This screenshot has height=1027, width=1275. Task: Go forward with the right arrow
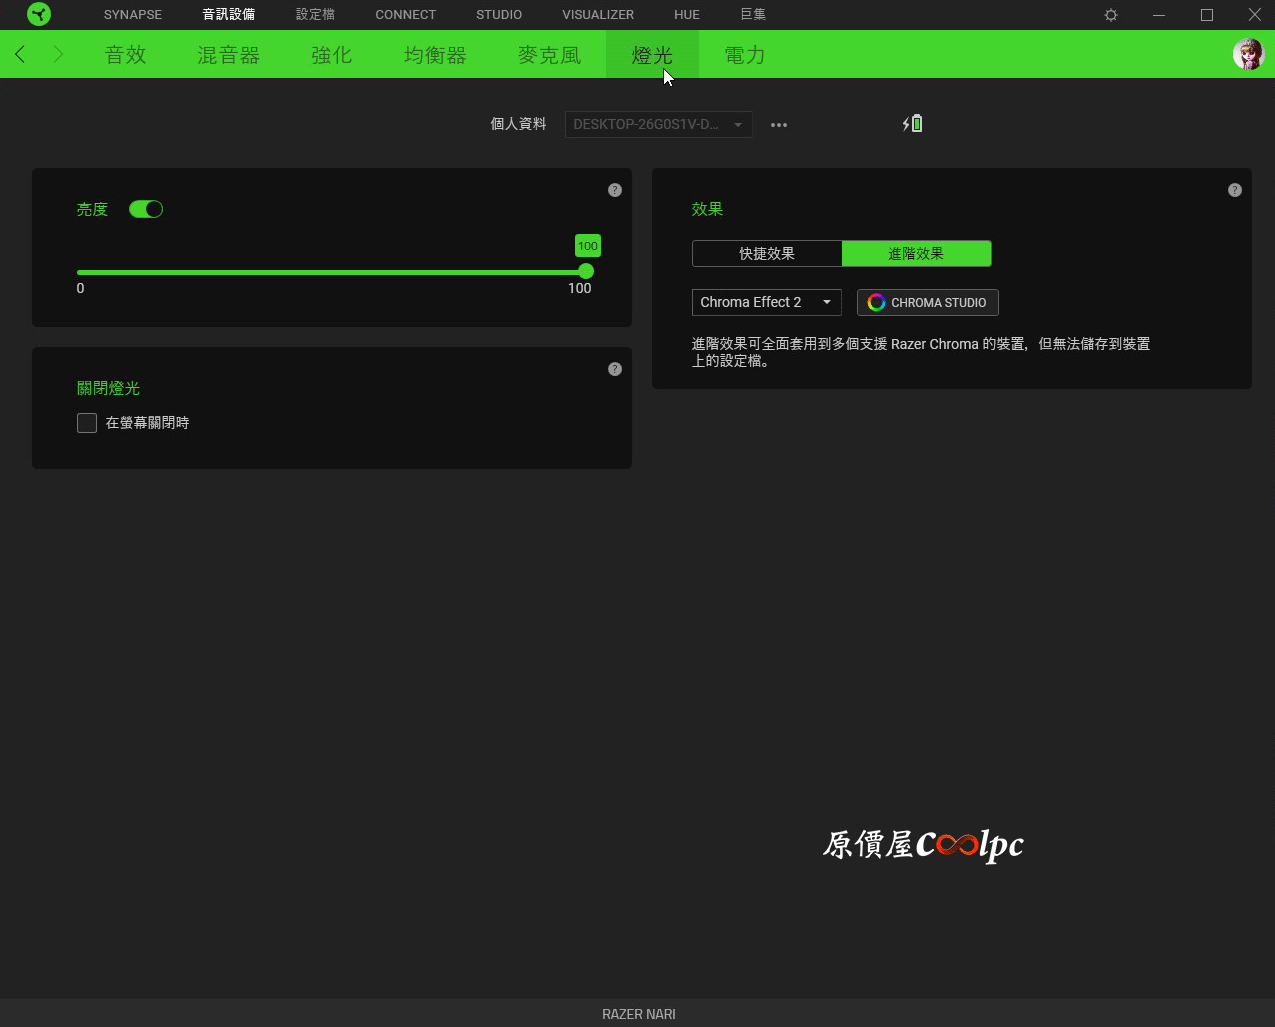pos(58,54)
